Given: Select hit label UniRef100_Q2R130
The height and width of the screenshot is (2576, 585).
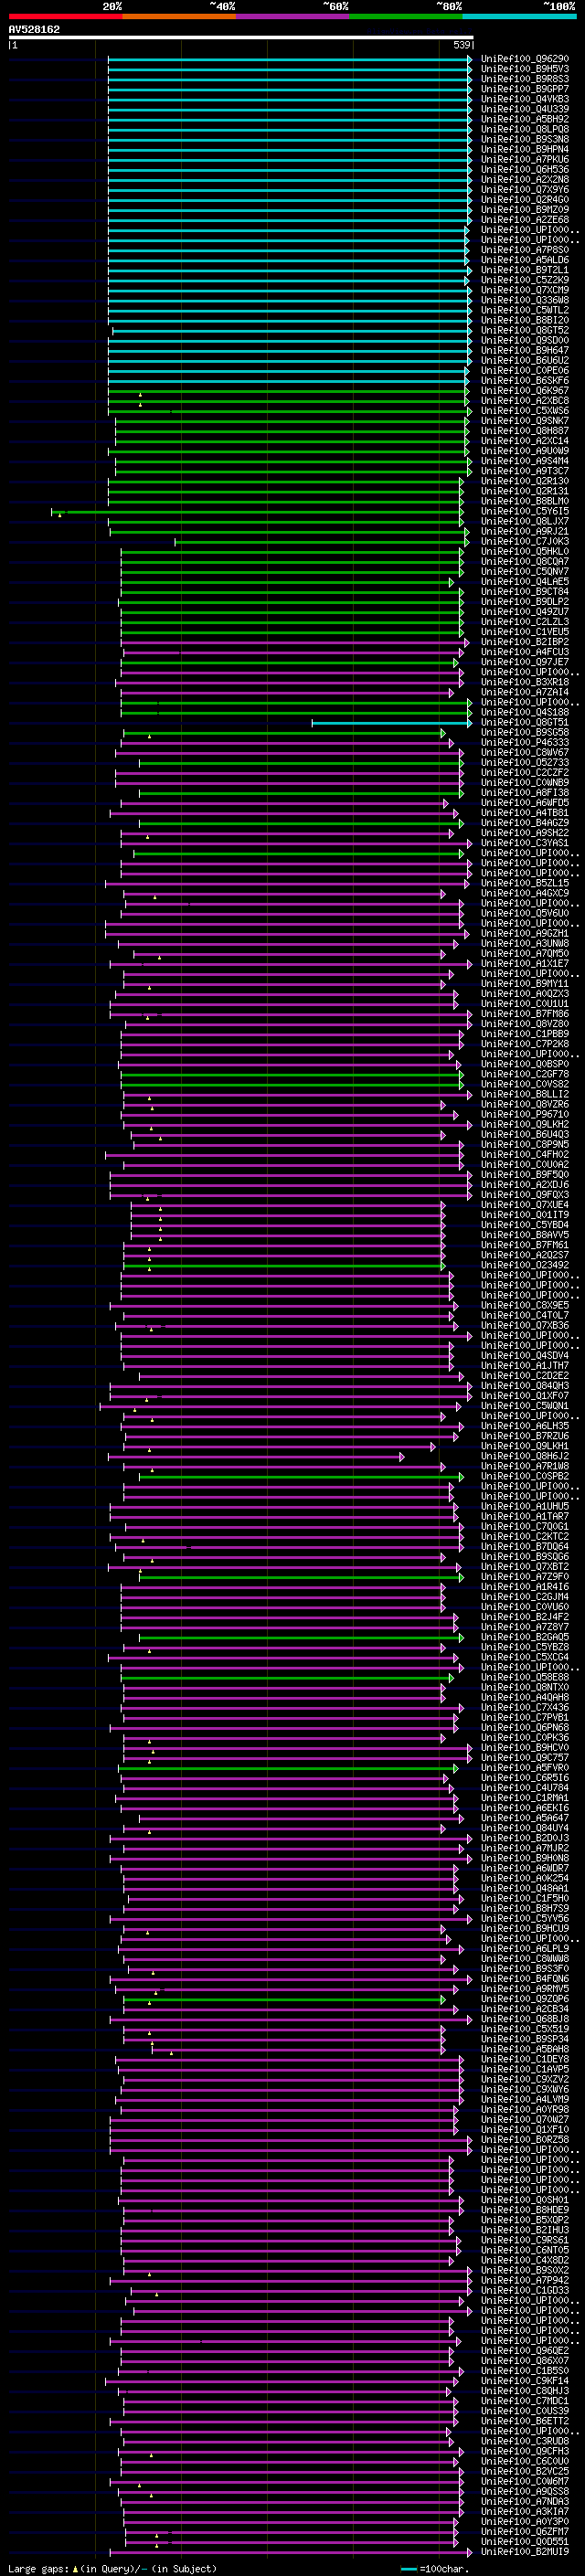Looking at the screenshot, I should pos(525,481).
